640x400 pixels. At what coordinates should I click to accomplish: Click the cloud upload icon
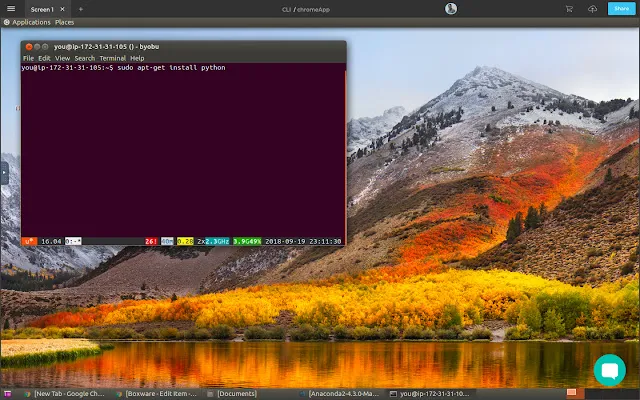pyautogui.click(x=592, y=9)
